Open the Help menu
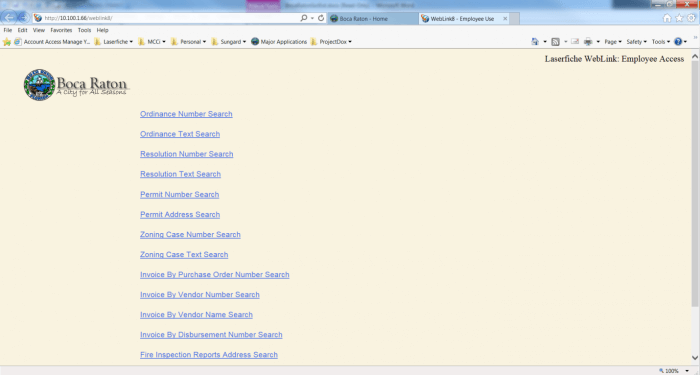 pyautogui.click(x=103, y=30)
